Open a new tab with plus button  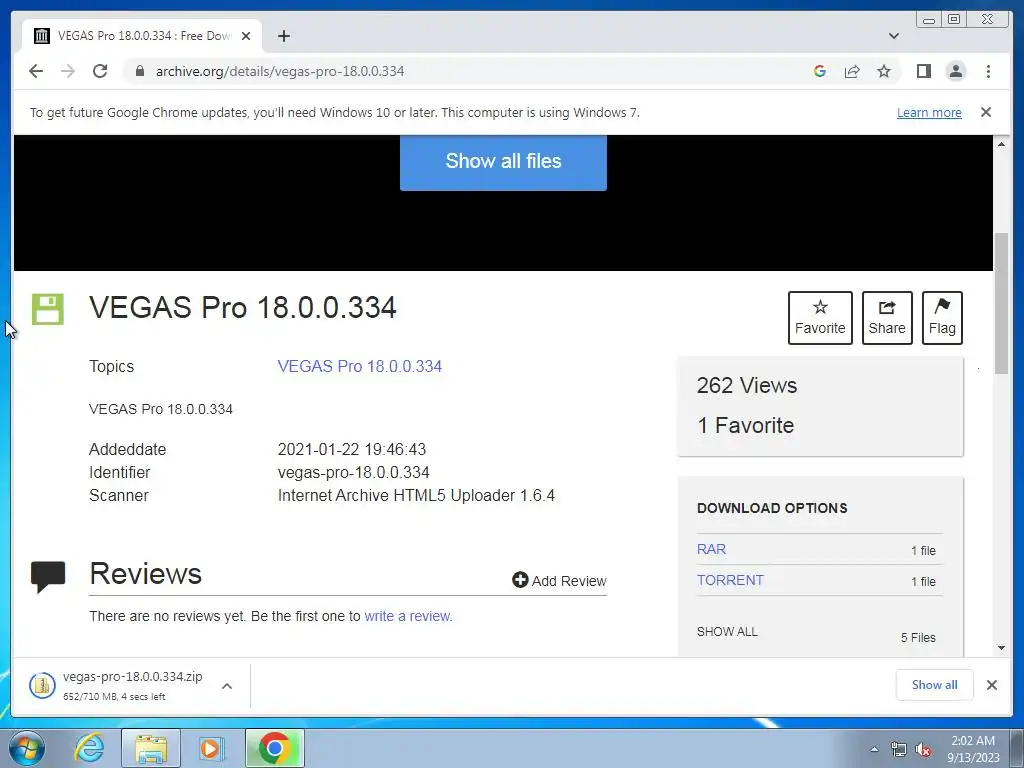point(283,36)
